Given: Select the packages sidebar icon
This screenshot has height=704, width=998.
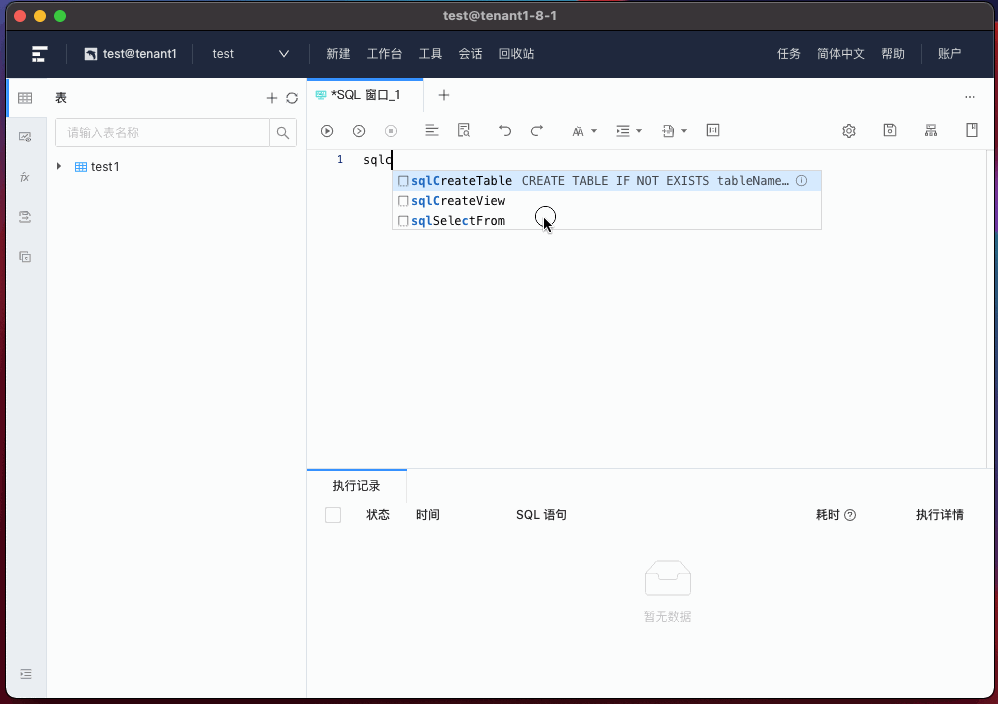Looking at the screenshot, I should 25,257.
